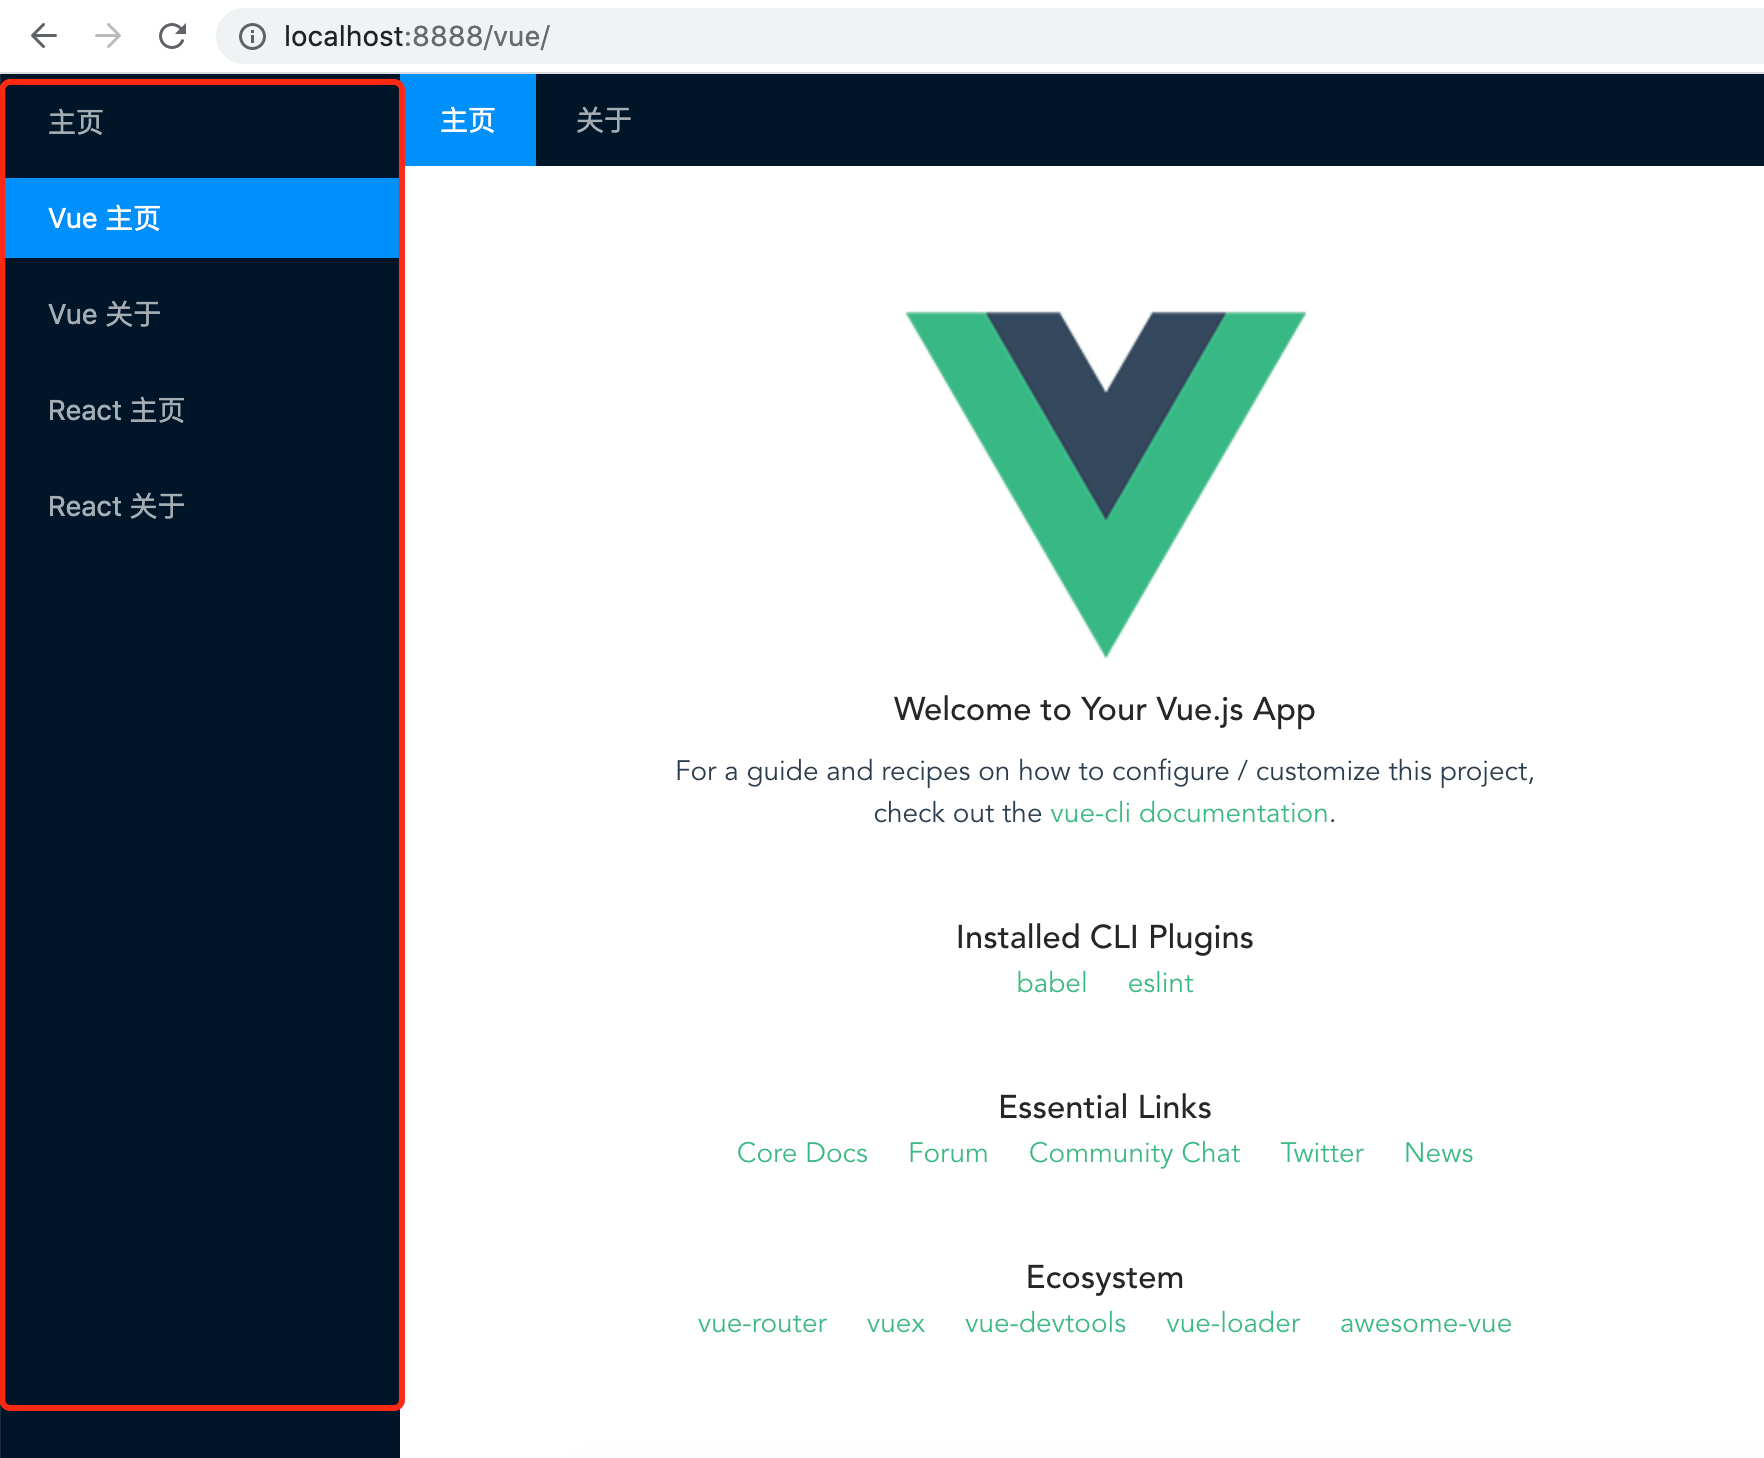Switch to the 主页 tab in top navbar
1764x1458 pixels.
coord(468,120)
